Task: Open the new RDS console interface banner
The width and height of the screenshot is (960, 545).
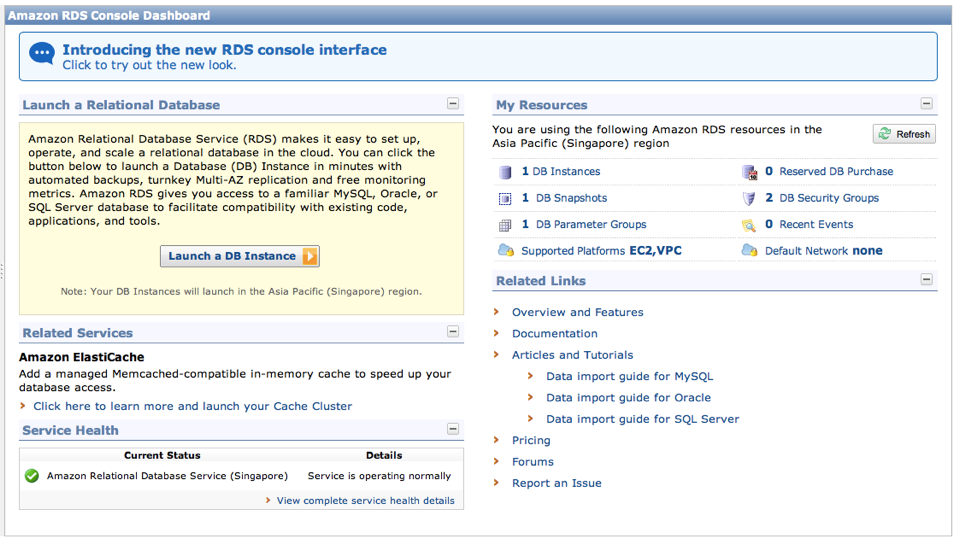Action: point(478,56)
